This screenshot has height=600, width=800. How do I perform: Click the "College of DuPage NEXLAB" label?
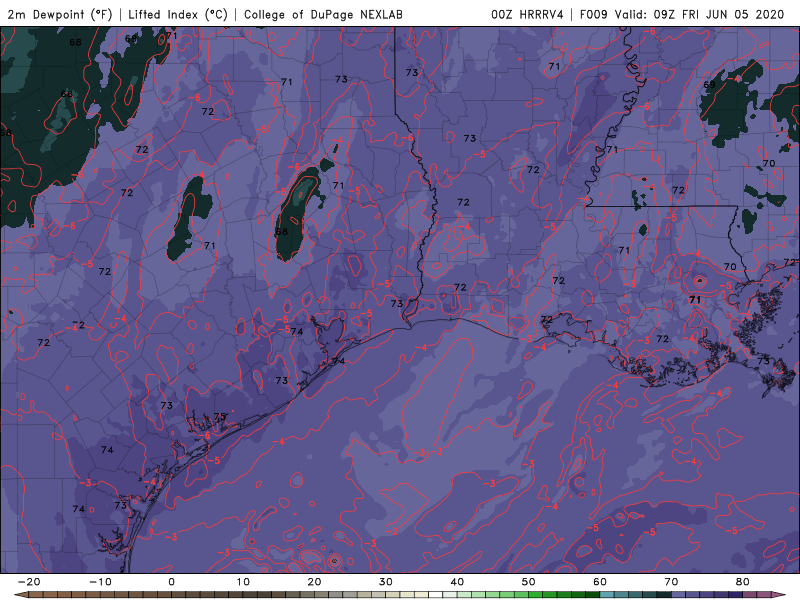323,14
